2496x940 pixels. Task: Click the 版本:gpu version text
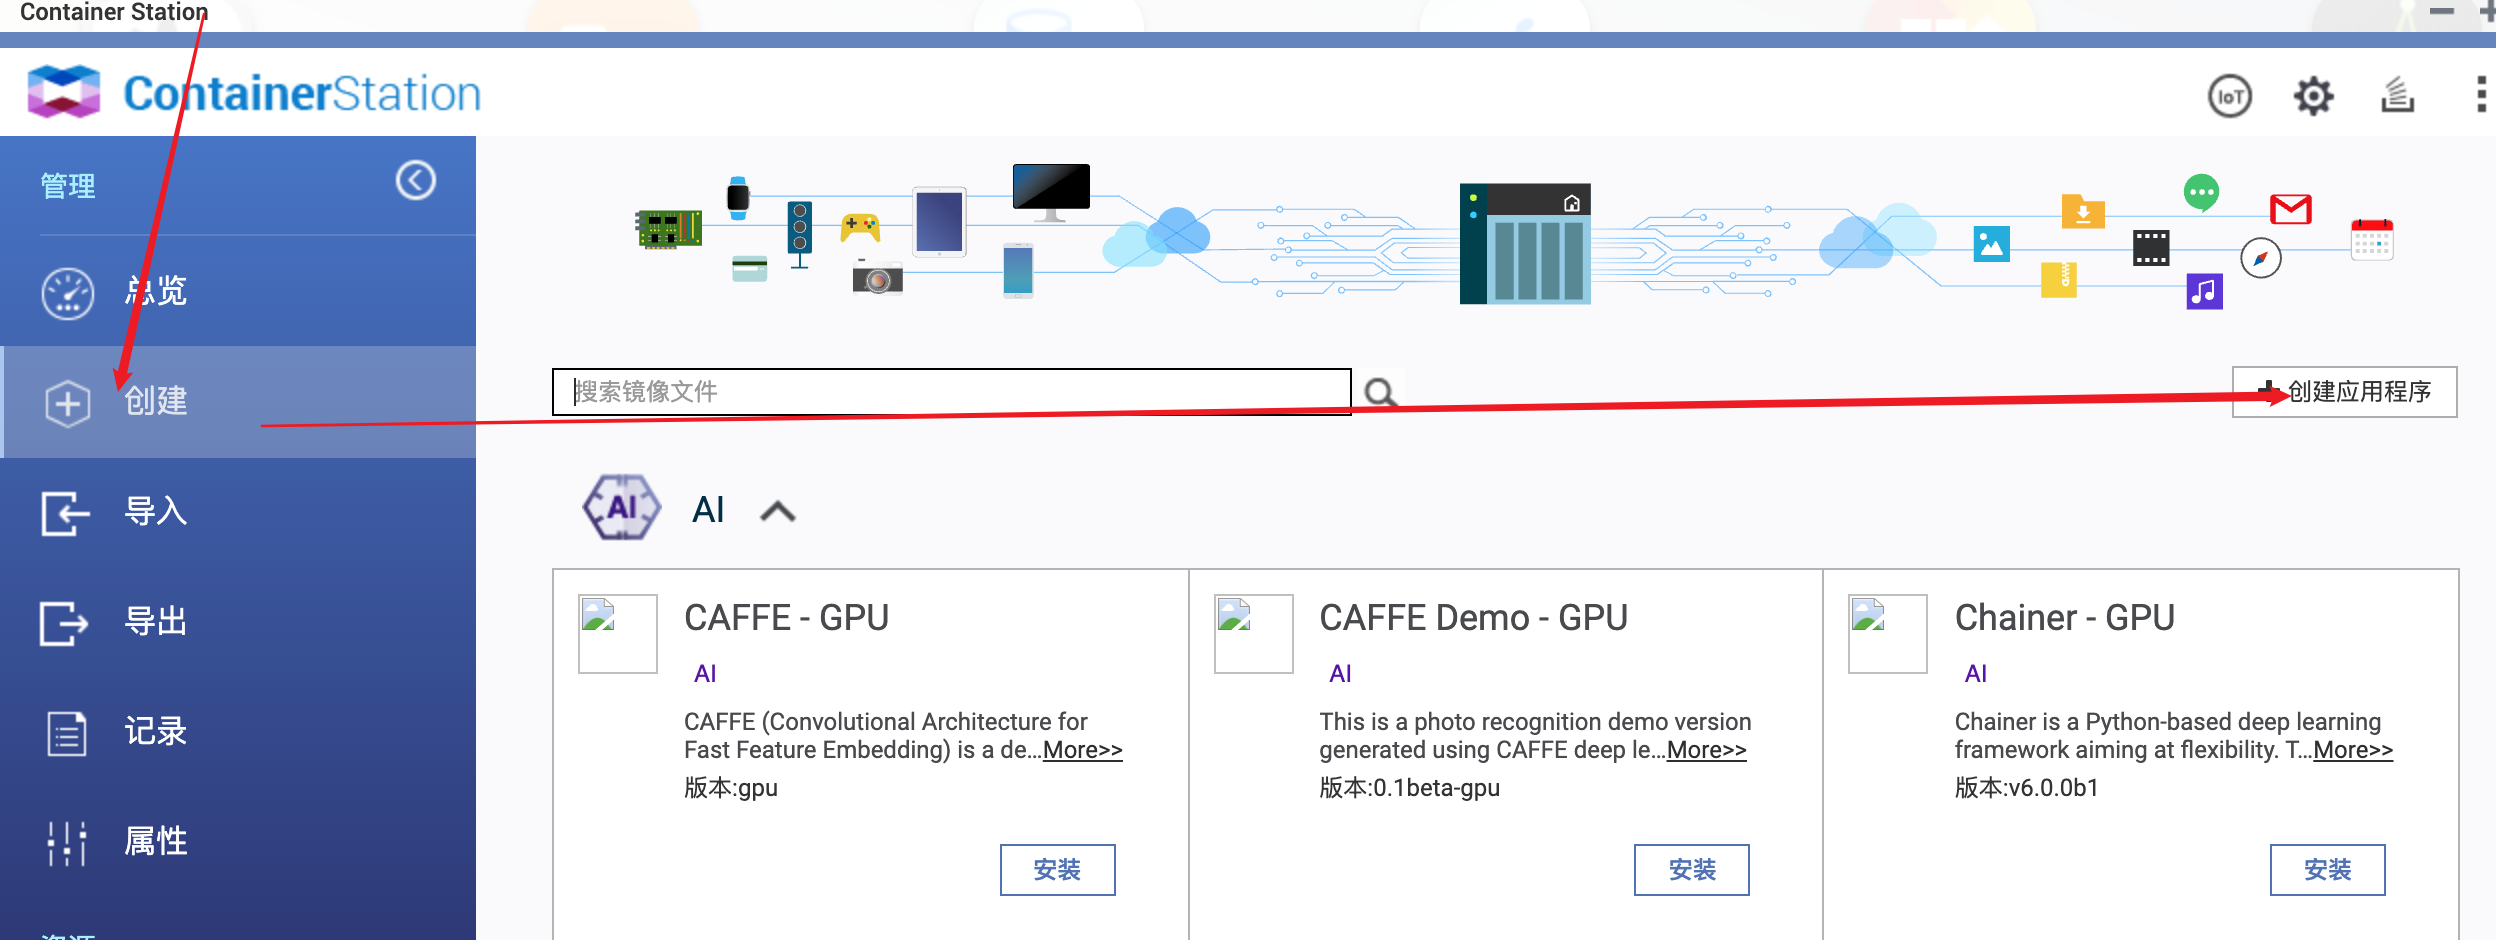[x=731, y=788]
